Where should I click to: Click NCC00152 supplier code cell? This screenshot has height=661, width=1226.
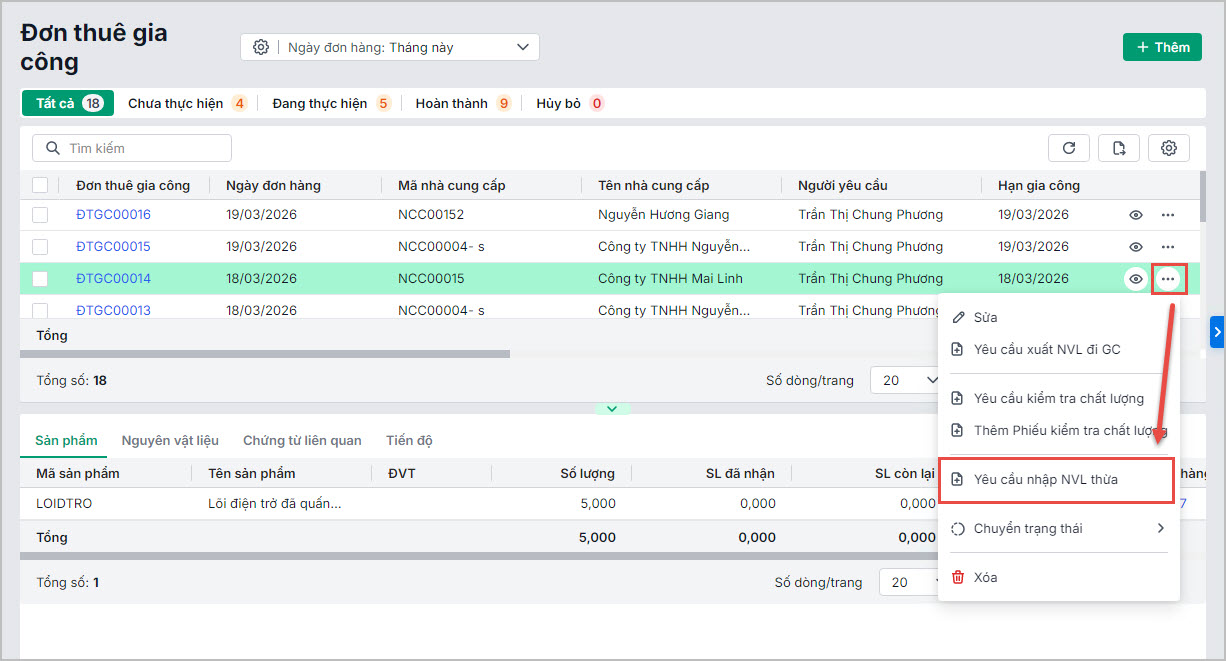(431, 215)
